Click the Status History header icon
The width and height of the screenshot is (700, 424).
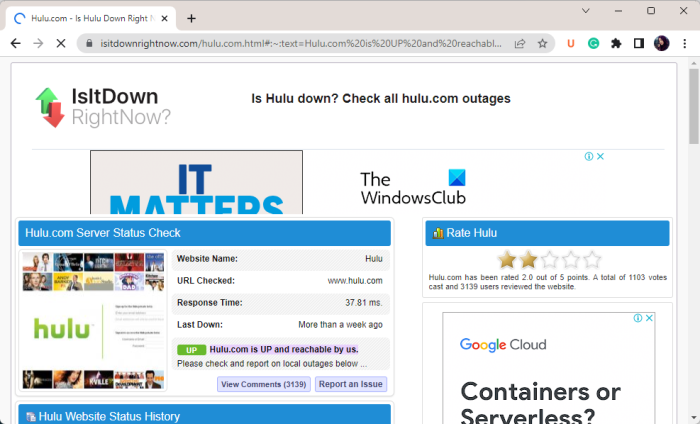[x=31, y=417]
